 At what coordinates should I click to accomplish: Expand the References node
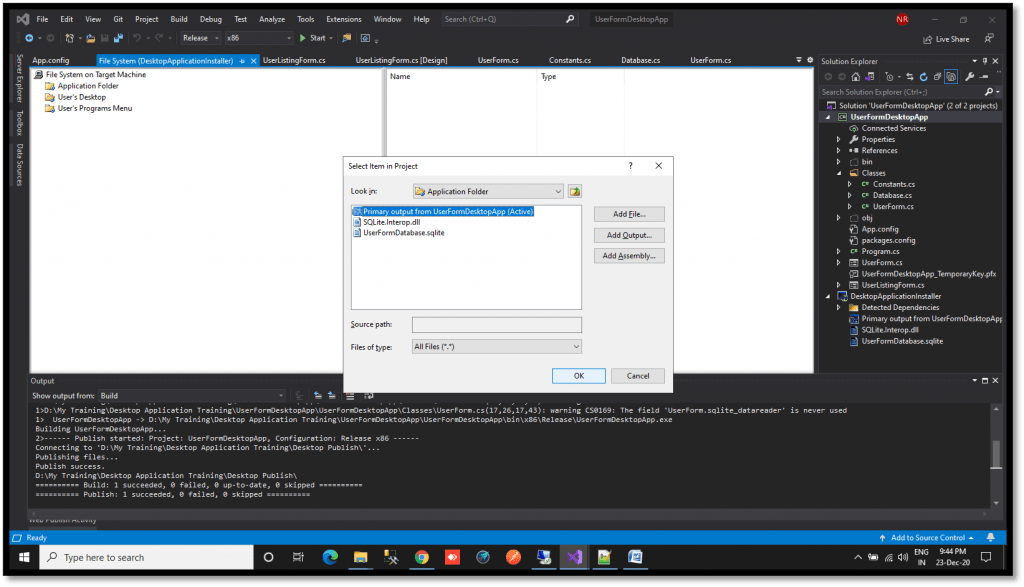[839, 151]
